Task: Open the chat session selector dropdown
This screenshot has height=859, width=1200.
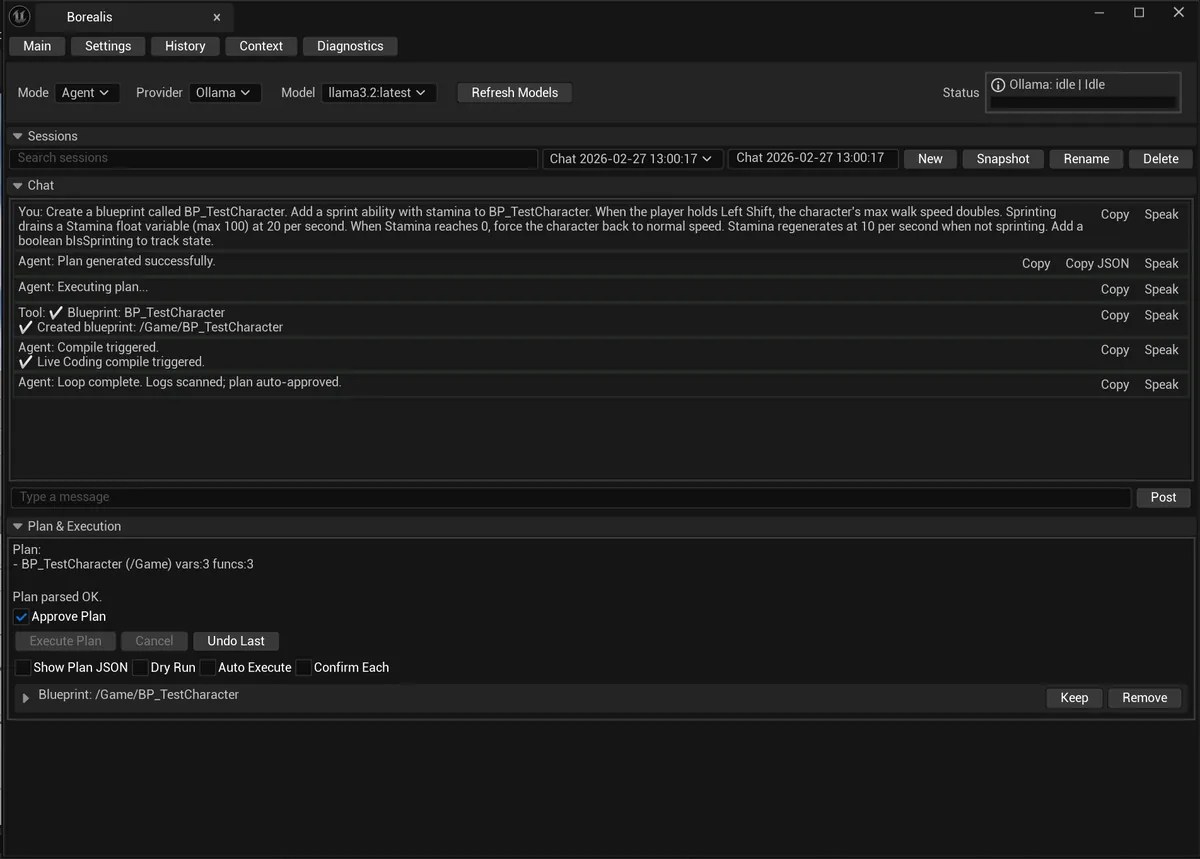Action: pyautogui.click(x=632, y=158)
